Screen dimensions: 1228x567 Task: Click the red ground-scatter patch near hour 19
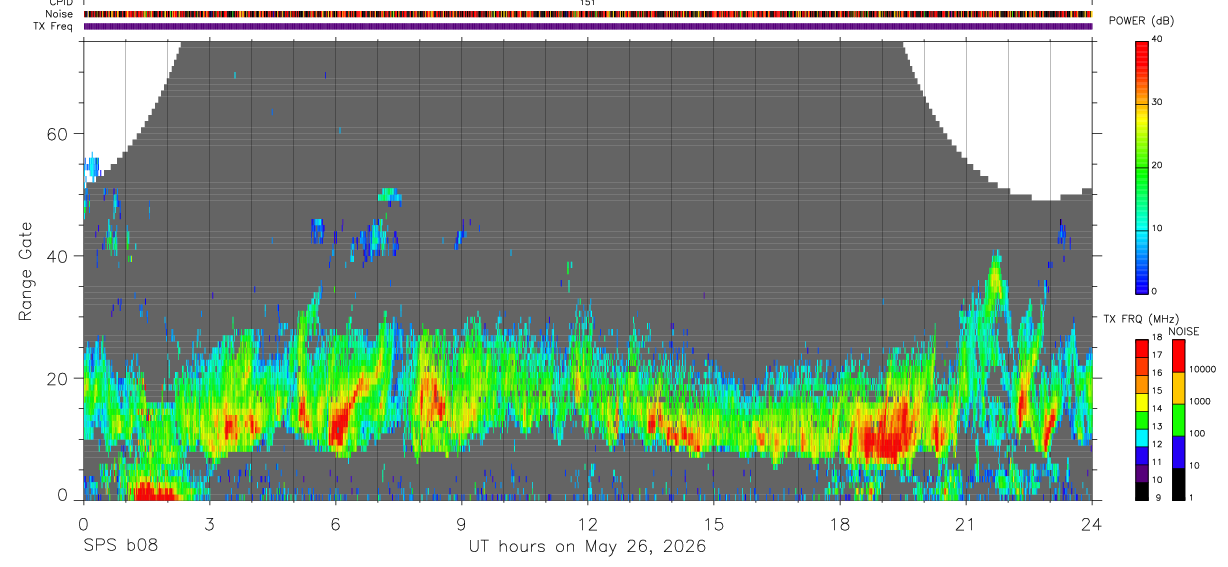878,440
